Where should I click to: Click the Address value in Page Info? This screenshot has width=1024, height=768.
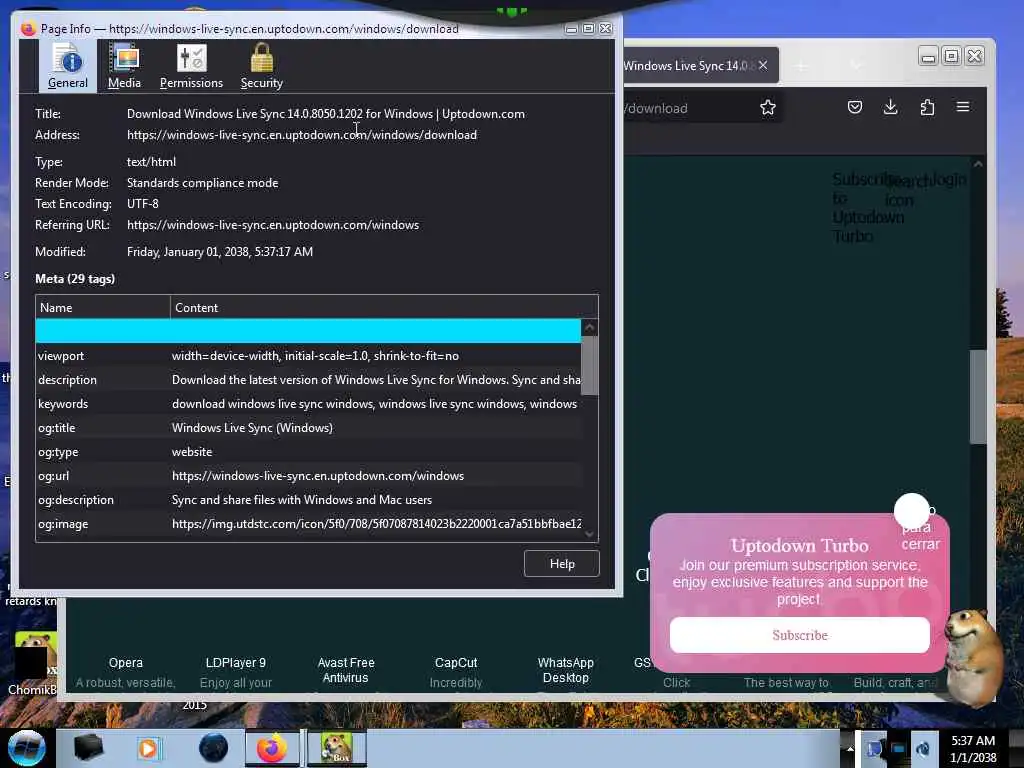pos(302,135)
